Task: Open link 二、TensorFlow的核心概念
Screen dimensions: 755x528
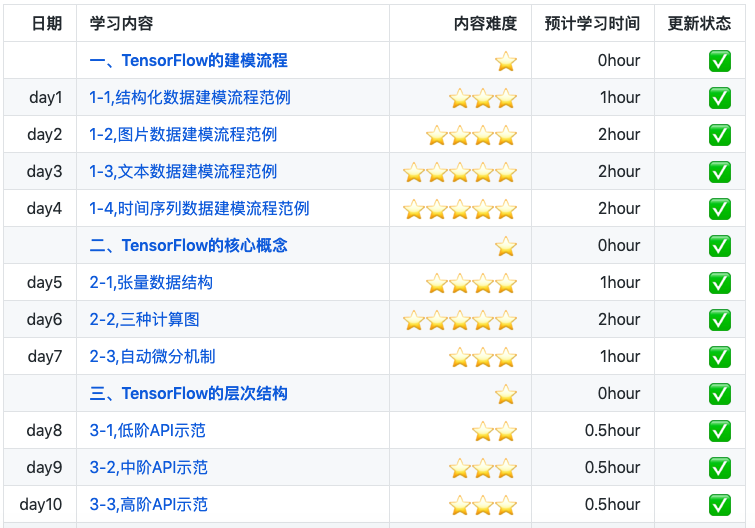Action: coord(188,246)
